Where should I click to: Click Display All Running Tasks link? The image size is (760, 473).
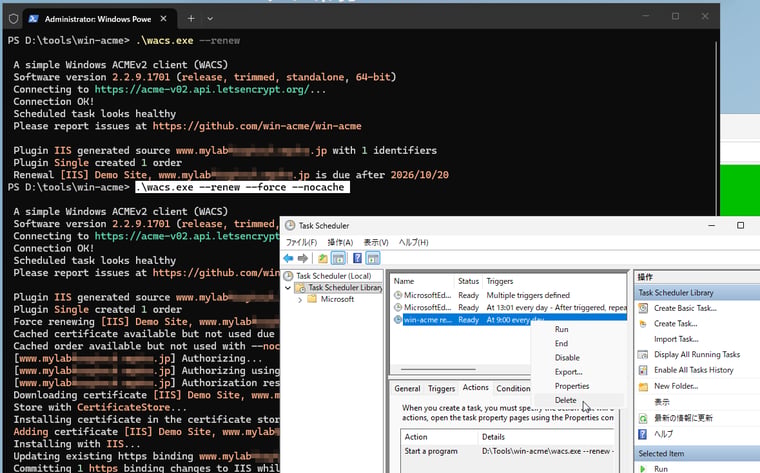[x=697, y=355]
